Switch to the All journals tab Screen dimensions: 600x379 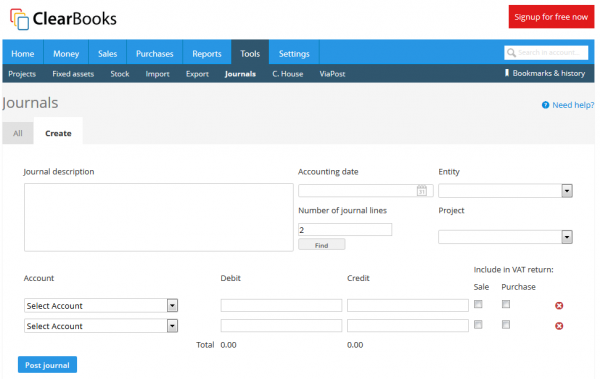click(18, 133)
